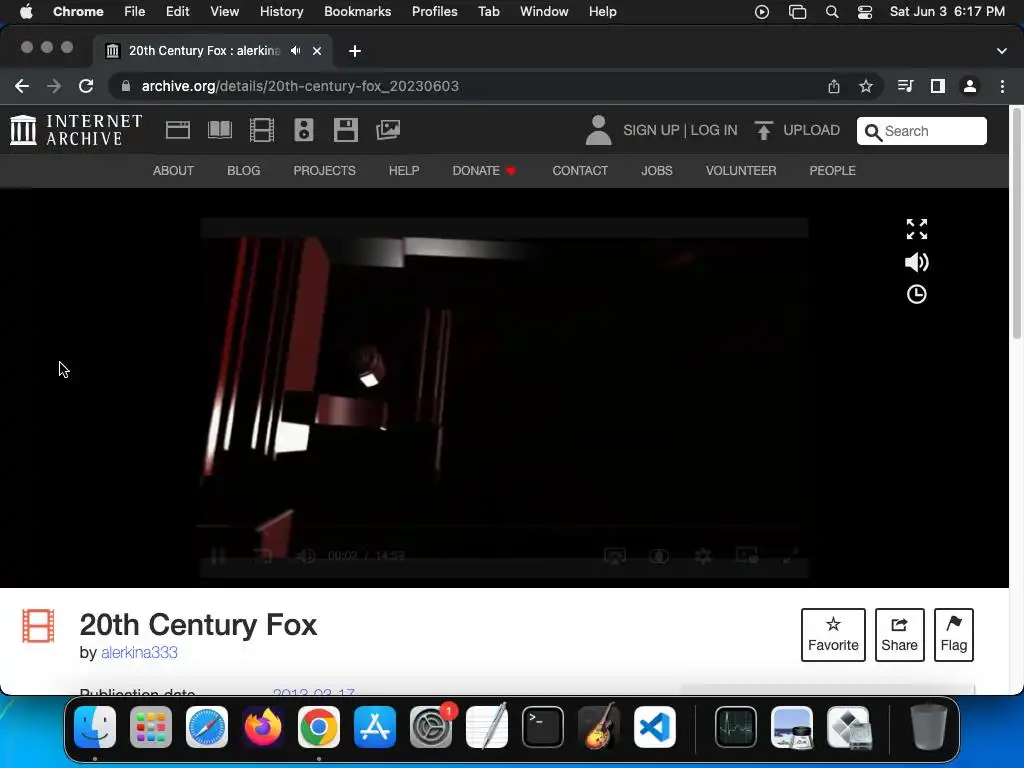
Task: Enter theater mode with the expand arrows icon
Action: coord(917,229)
